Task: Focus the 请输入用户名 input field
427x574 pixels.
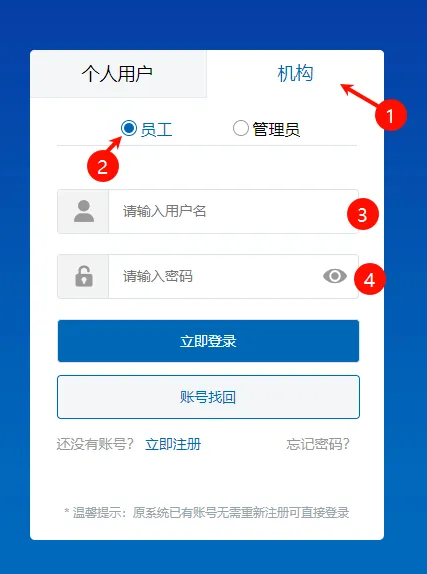Action: [x=233, y=211]
